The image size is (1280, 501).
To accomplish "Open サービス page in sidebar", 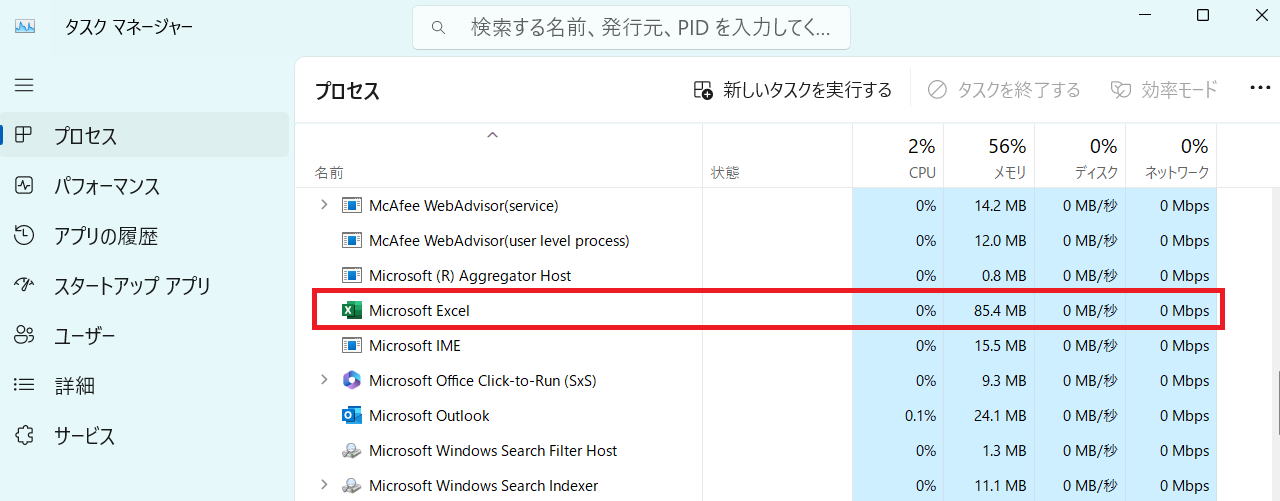I will 145,436.
